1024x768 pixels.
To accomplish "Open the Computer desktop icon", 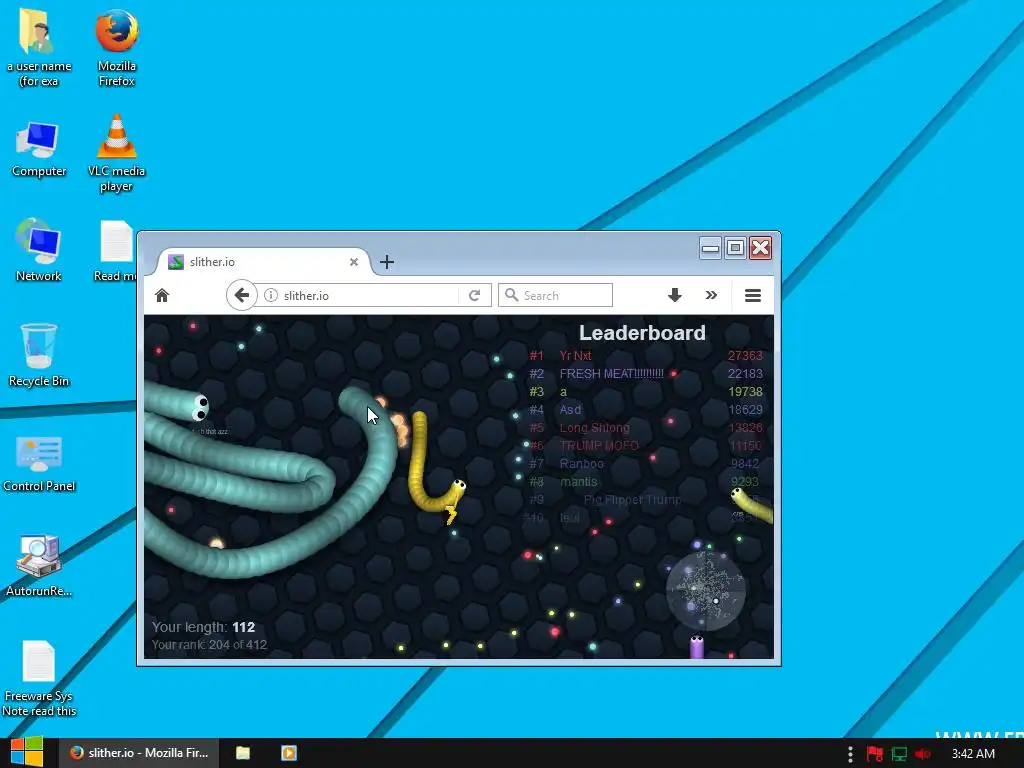I will tap(39, 149).
